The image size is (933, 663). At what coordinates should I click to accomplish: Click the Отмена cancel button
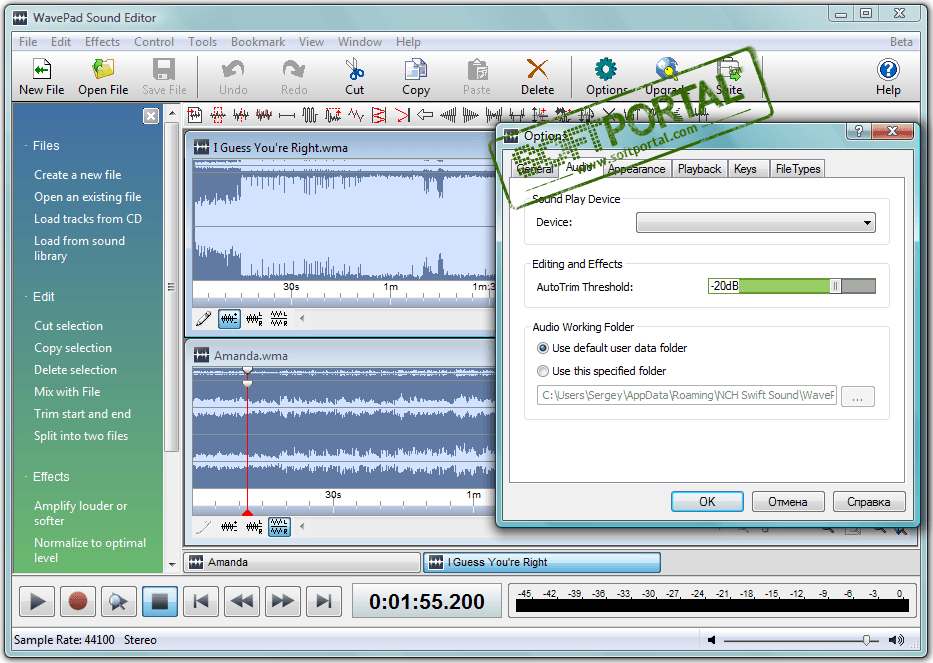click(x=788, y=502)
